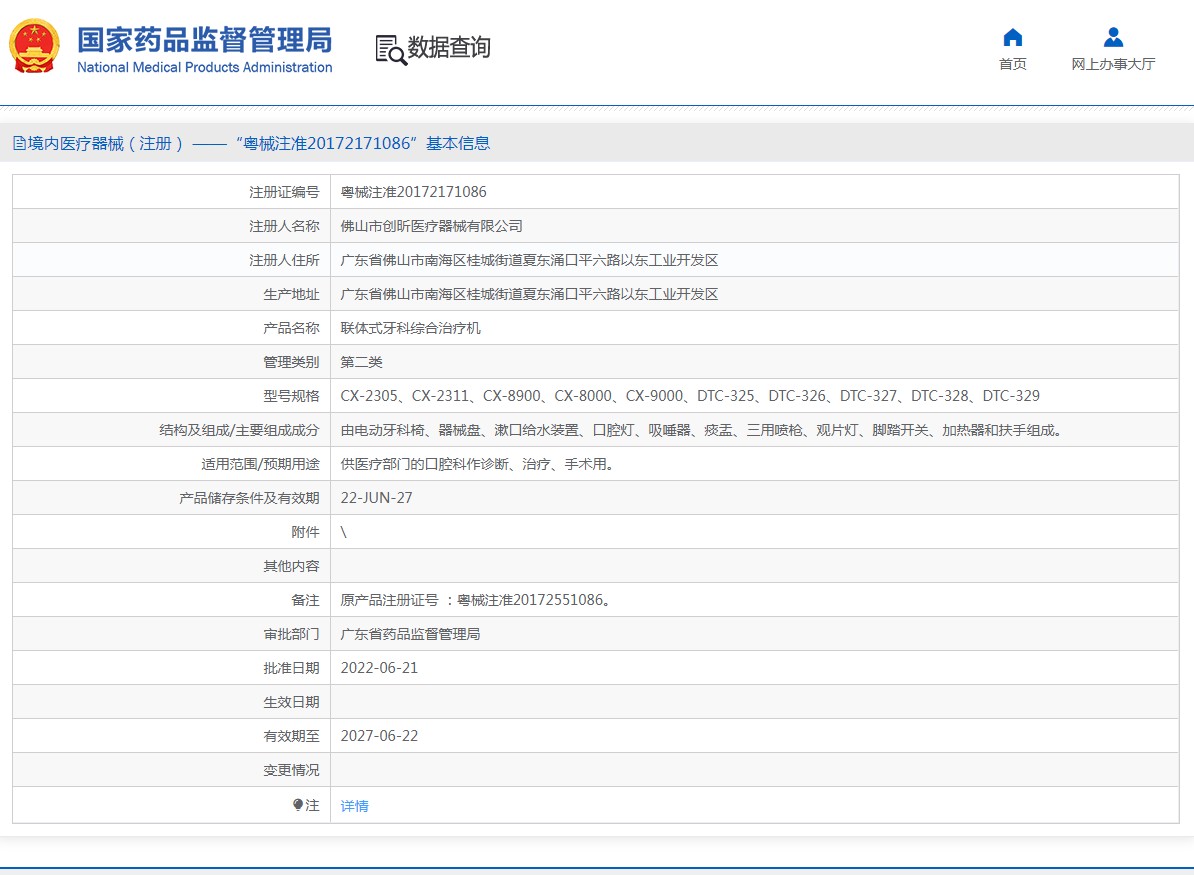
Task: Click the 变更情况 row label
Action: [291, 770]
